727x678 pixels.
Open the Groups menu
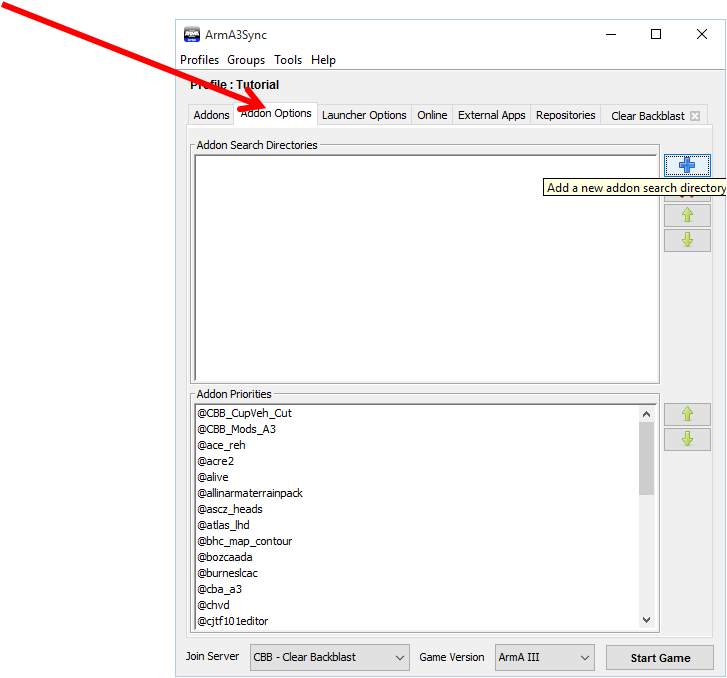click(x=246, y=60)
